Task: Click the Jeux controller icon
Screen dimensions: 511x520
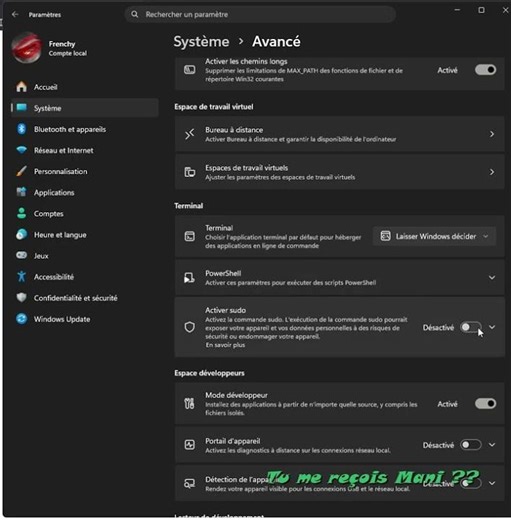Action: (x=22, y=255)
